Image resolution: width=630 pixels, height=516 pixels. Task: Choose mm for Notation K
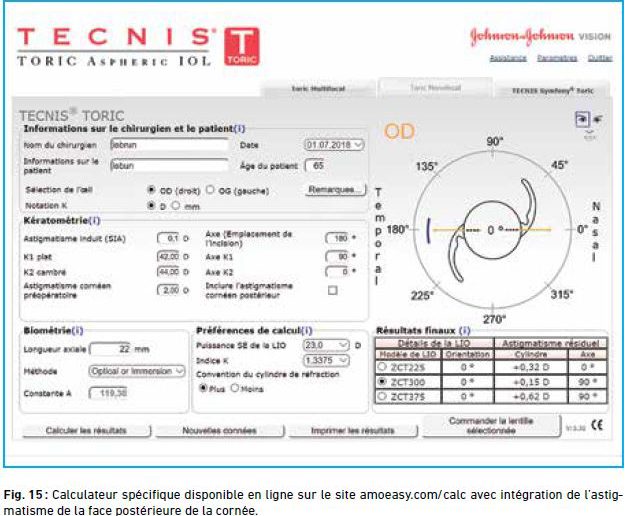176,205
